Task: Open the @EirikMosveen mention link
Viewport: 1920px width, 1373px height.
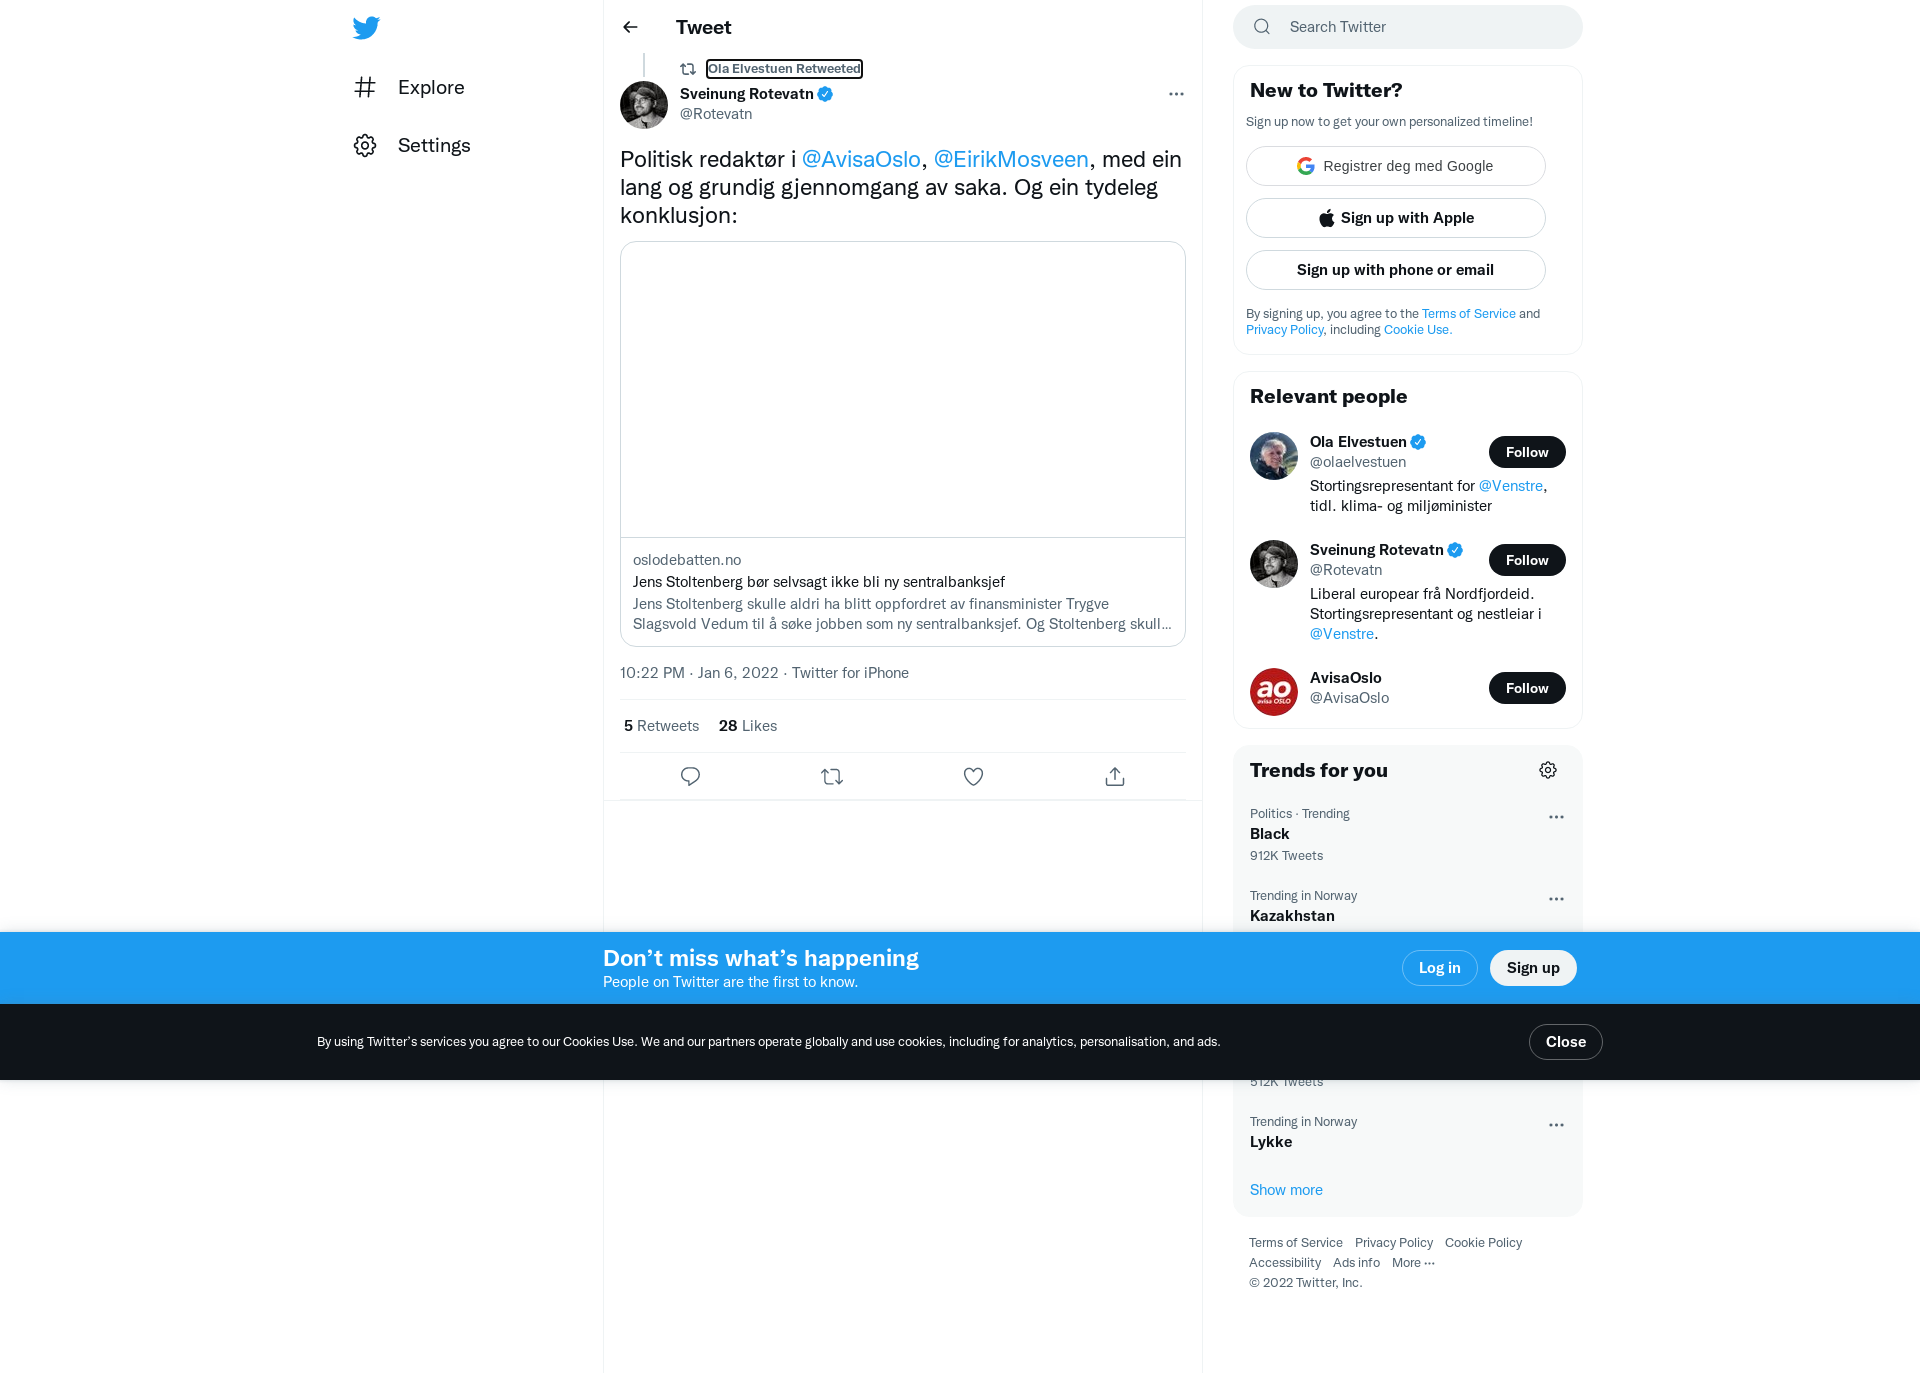Action: [x=1011, y=159]
